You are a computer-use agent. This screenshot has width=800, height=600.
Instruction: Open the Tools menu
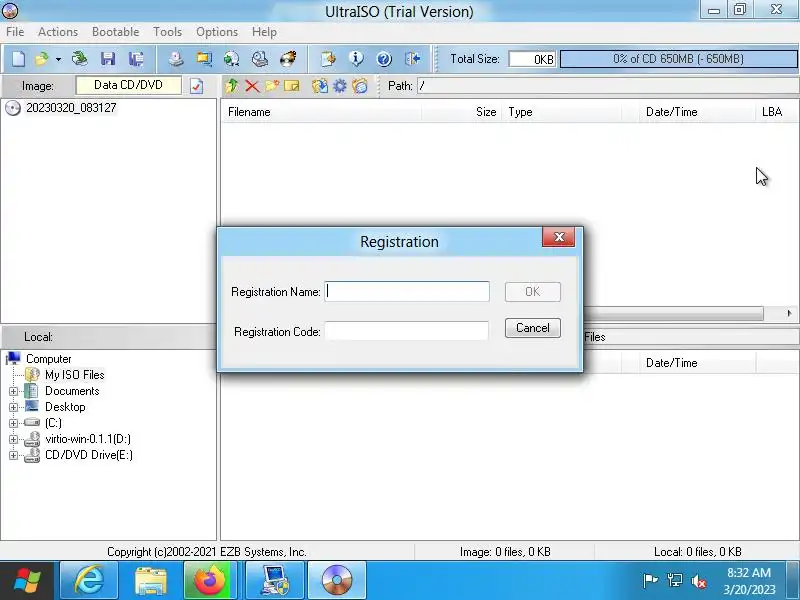[167, 32]
